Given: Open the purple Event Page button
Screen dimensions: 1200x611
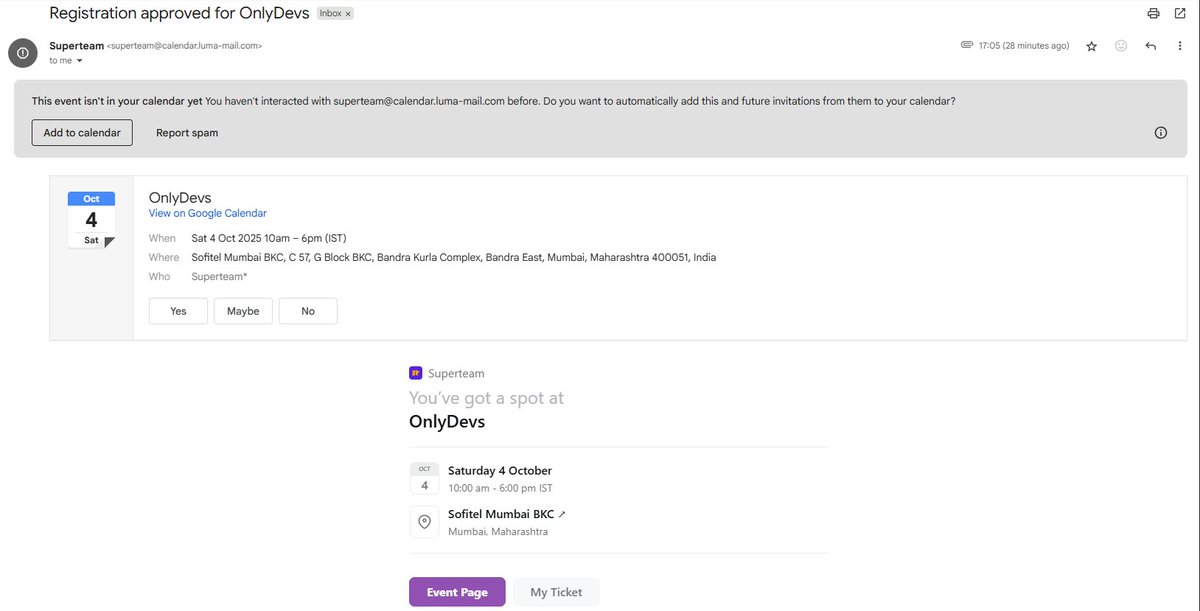Looking at the screenshot, I should 457,592.
